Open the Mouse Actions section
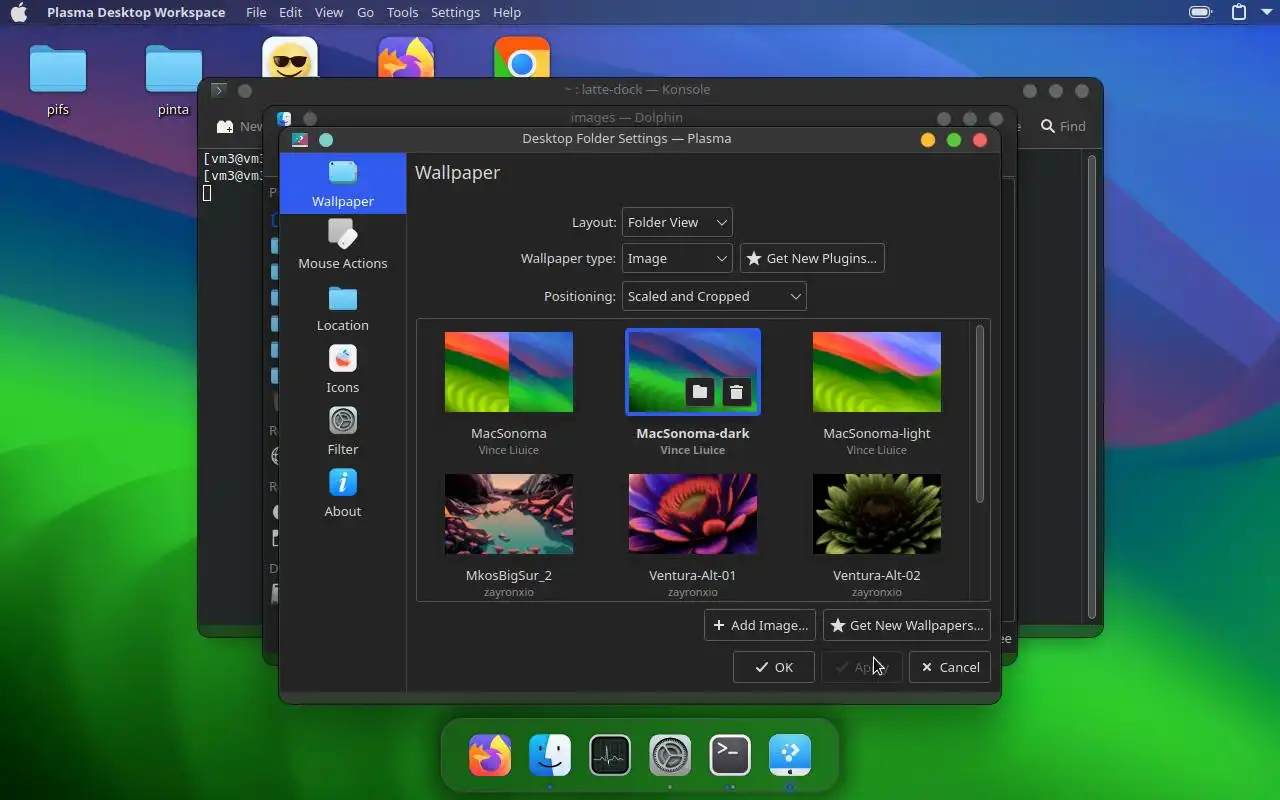The image size is (1280, 800). (343, 246)
